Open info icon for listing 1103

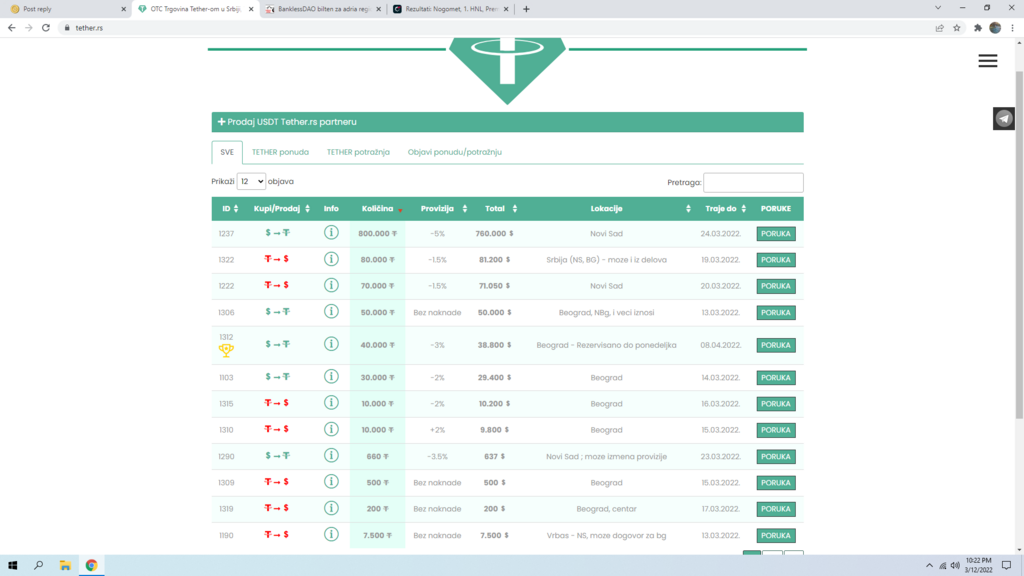tap(331, 377)
